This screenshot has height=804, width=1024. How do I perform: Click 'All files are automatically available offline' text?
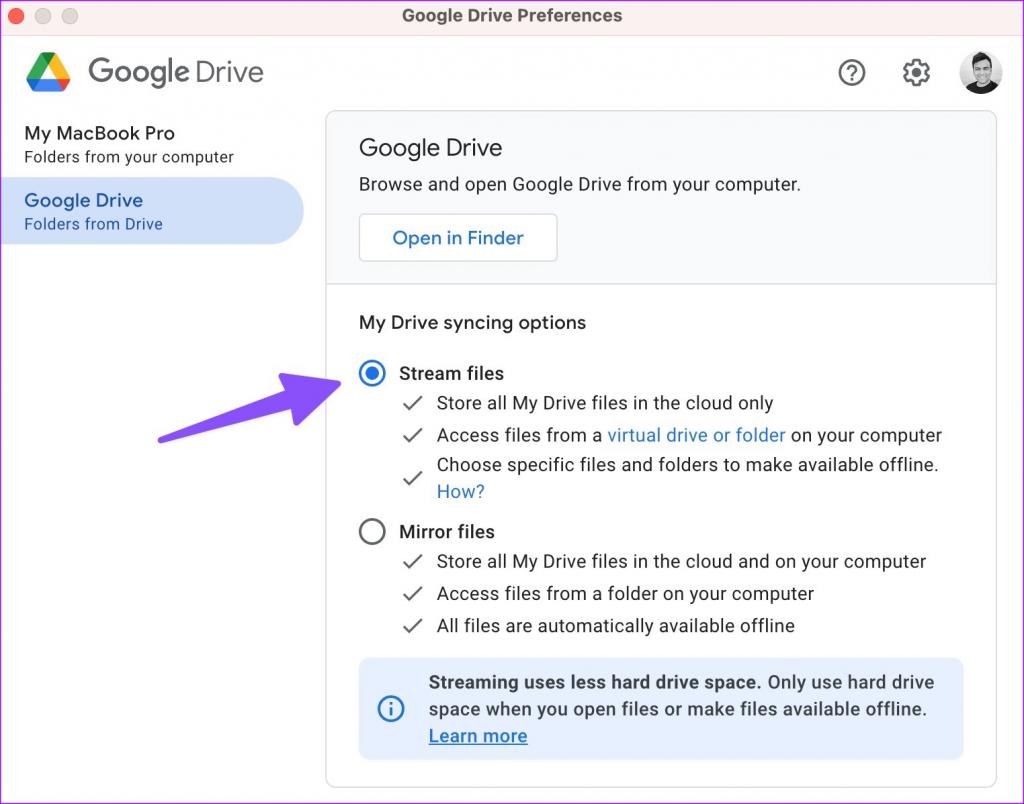coord(616,626)
